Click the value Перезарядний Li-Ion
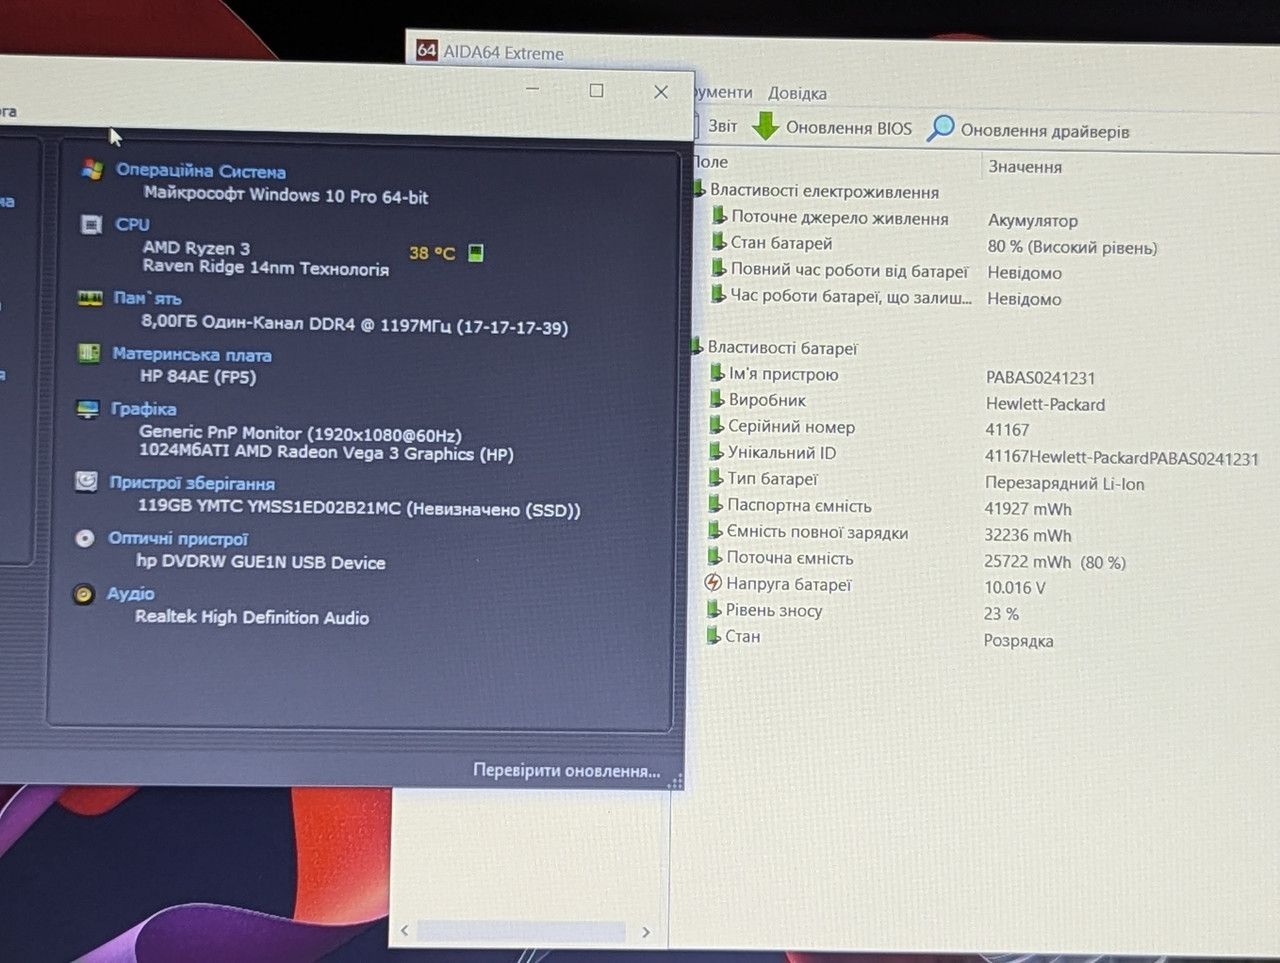The width and height of the screenshot is (1280, 963). (1064, 484)
